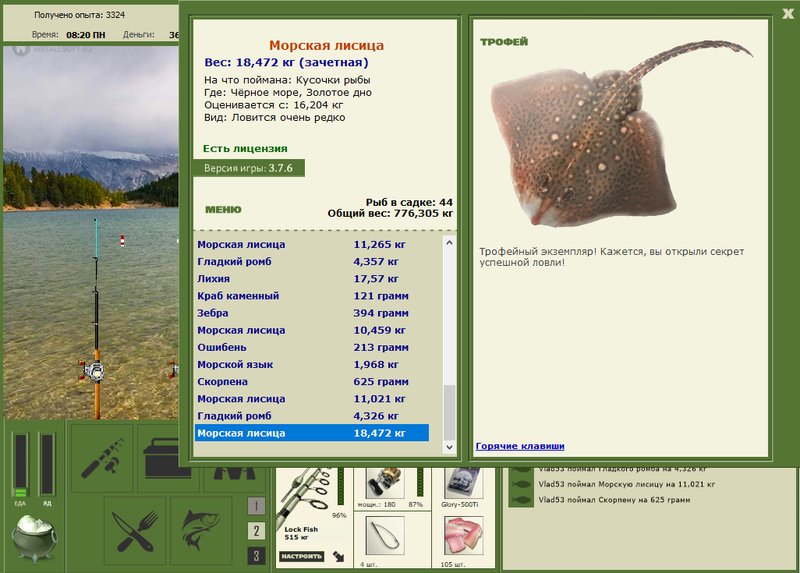This screenshot has height=573, width=800.
Task: Click the ЕДА hunger level bar
Action: click(x=20, y=465)
